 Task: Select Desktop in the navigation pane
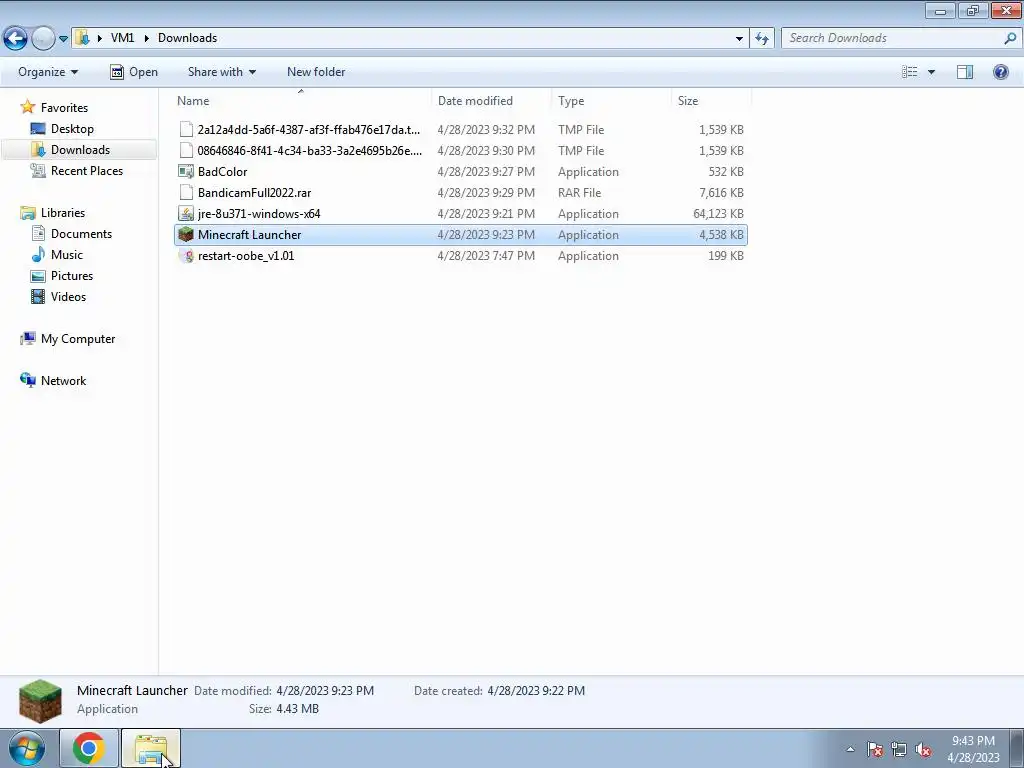tap(72, 129)
